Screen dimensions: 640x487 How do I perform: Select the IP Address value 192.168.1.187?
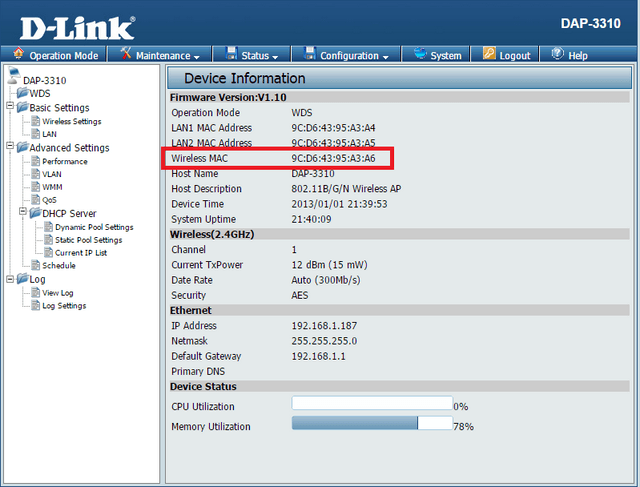pos(324,326)
